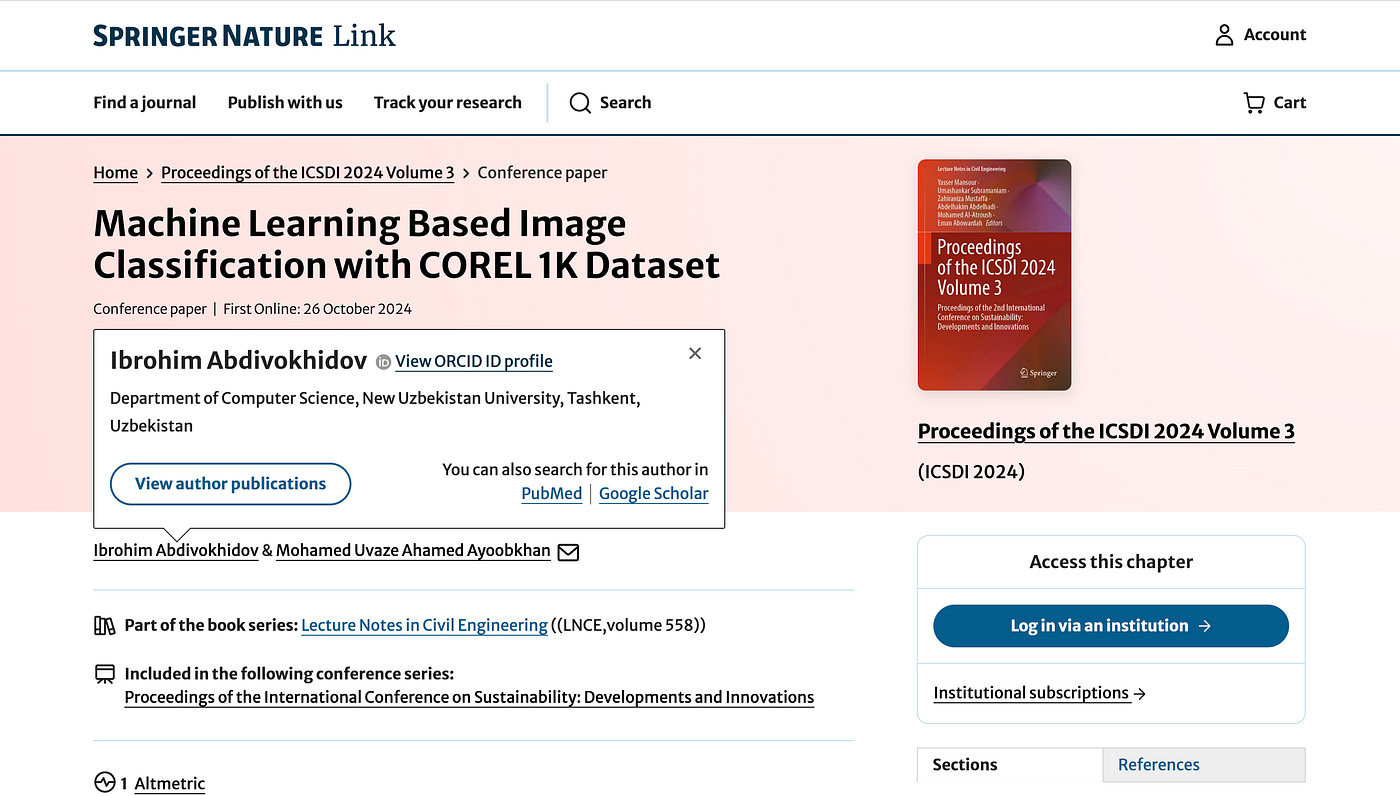Switch to the References tab
This screenshot has width=1400, height=796.
(x=1158, y=765)
